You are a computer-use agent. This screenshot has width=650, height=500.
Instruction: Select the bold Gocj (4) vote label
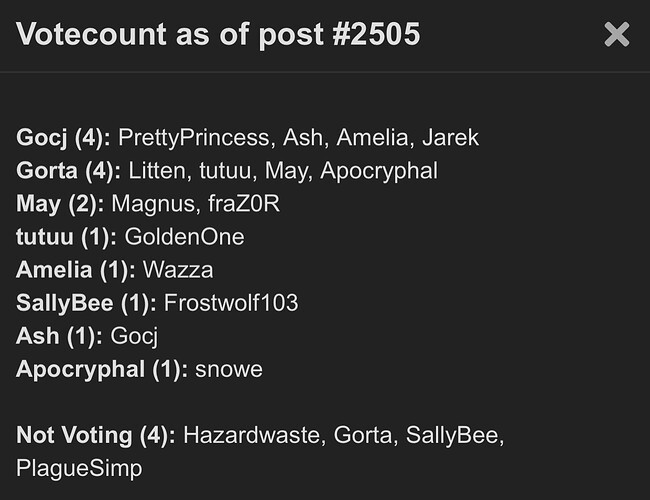(63, 138)
